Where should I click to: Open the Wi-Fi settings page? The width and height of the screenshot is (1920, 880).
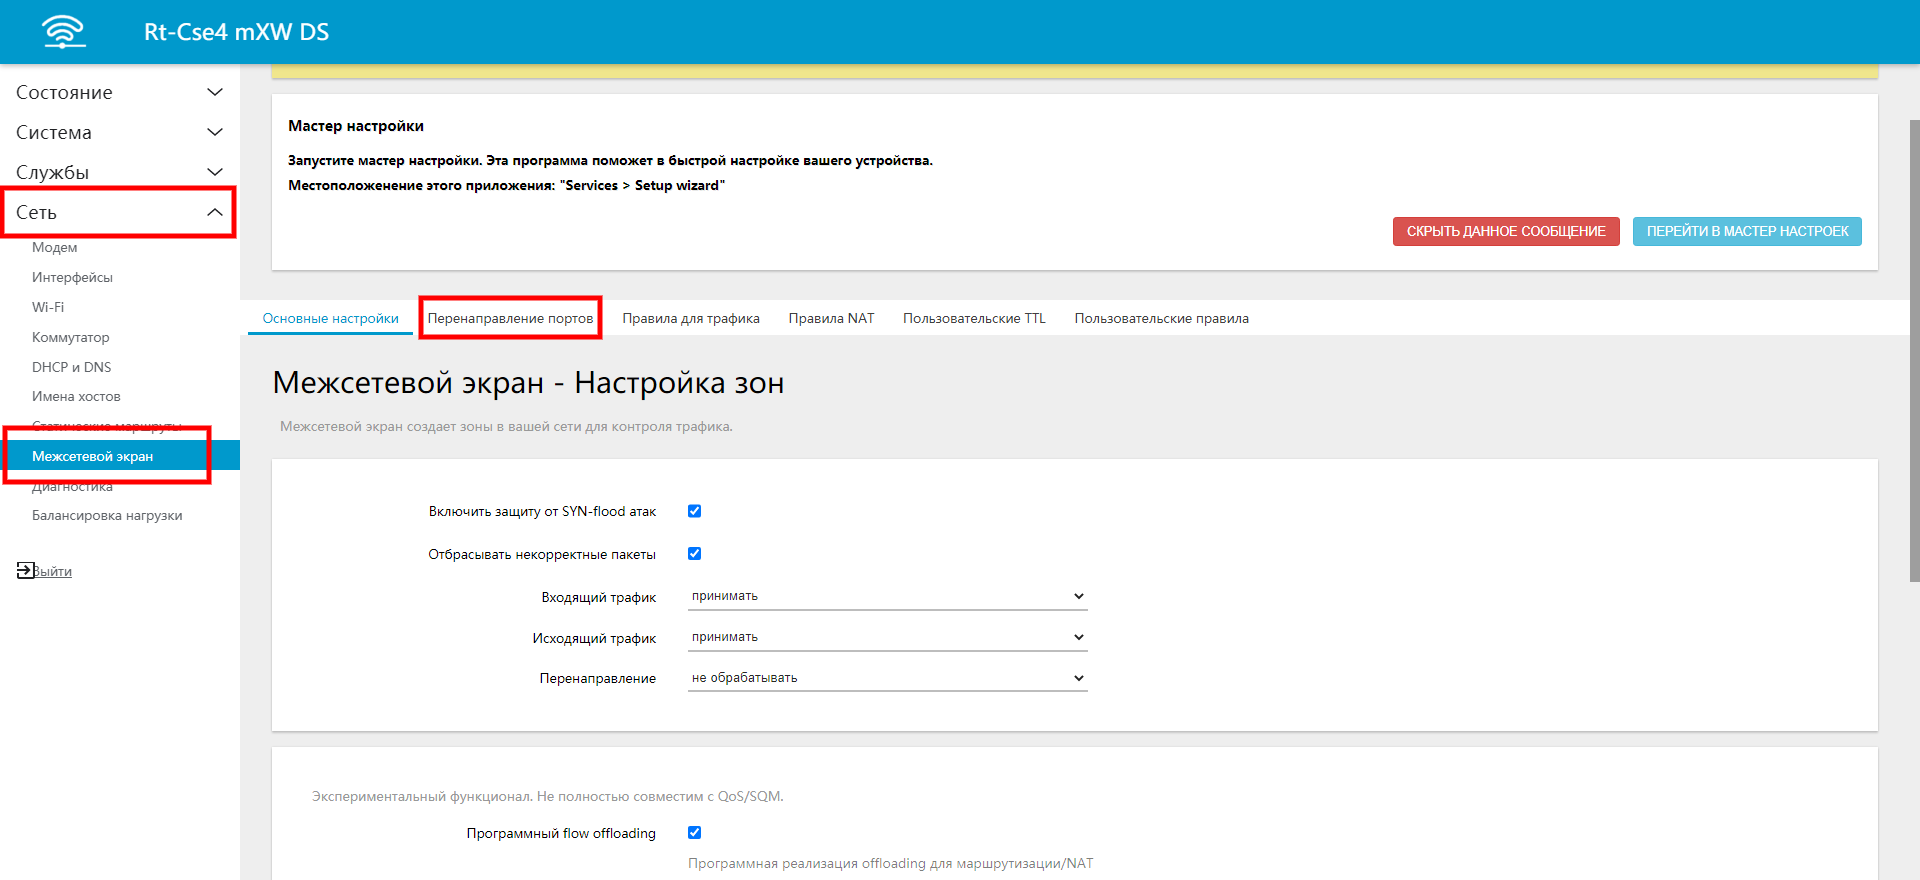(x=48, y=307)
